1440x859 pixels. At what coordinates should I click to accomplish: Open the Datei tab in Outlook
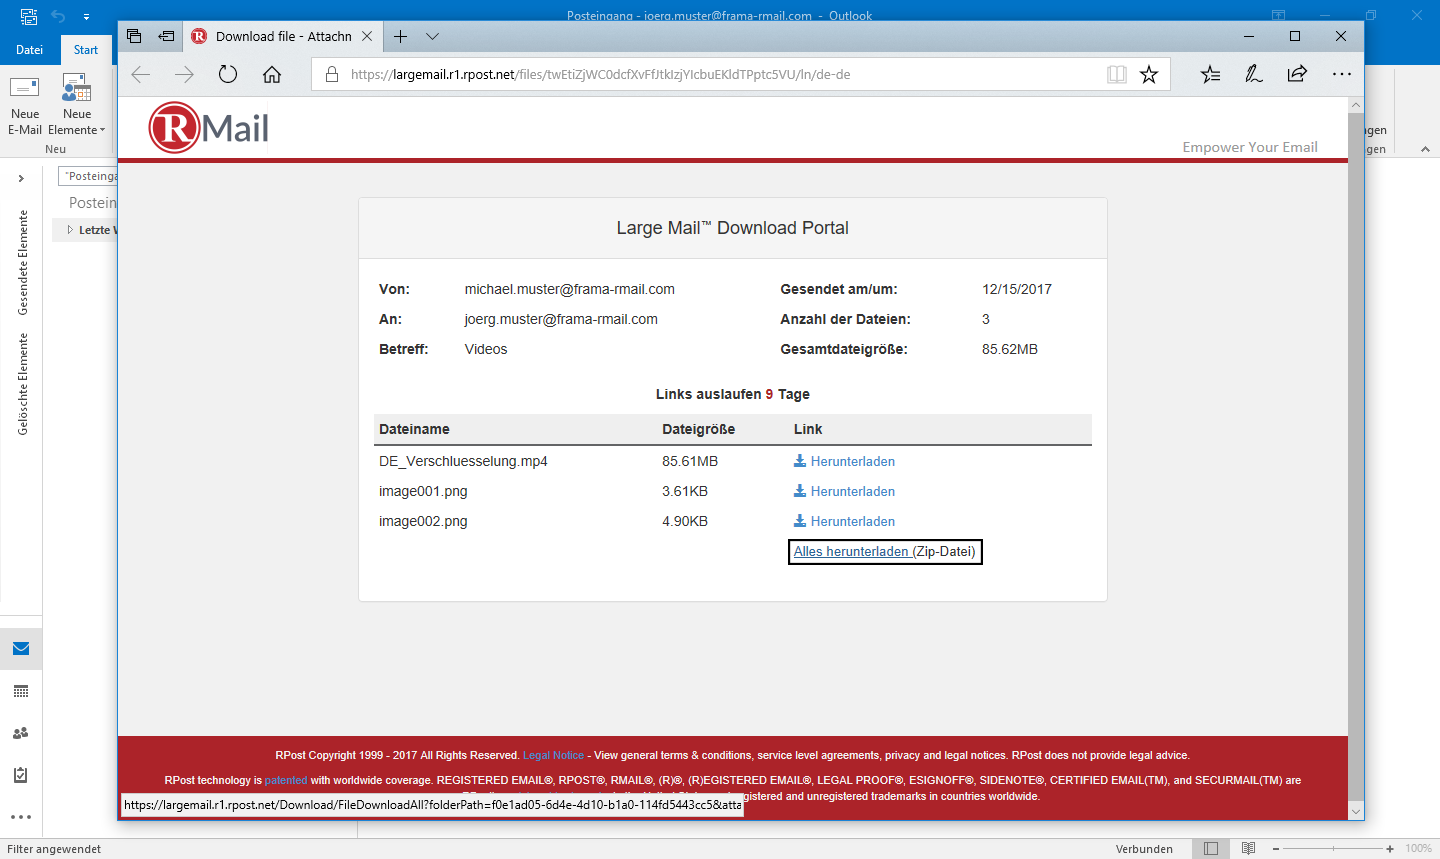coord(29,50)
